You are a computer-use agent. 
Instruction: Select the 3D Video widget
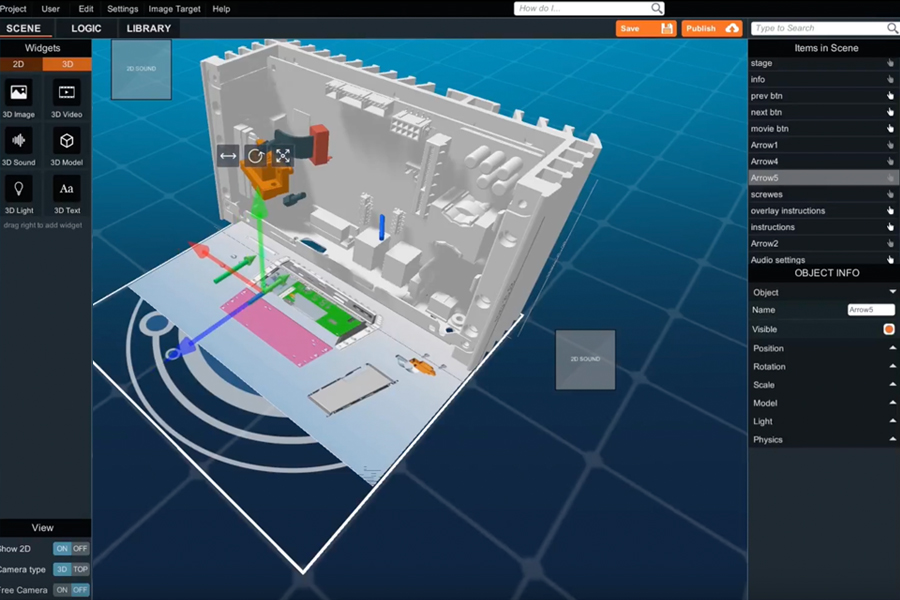67,99
